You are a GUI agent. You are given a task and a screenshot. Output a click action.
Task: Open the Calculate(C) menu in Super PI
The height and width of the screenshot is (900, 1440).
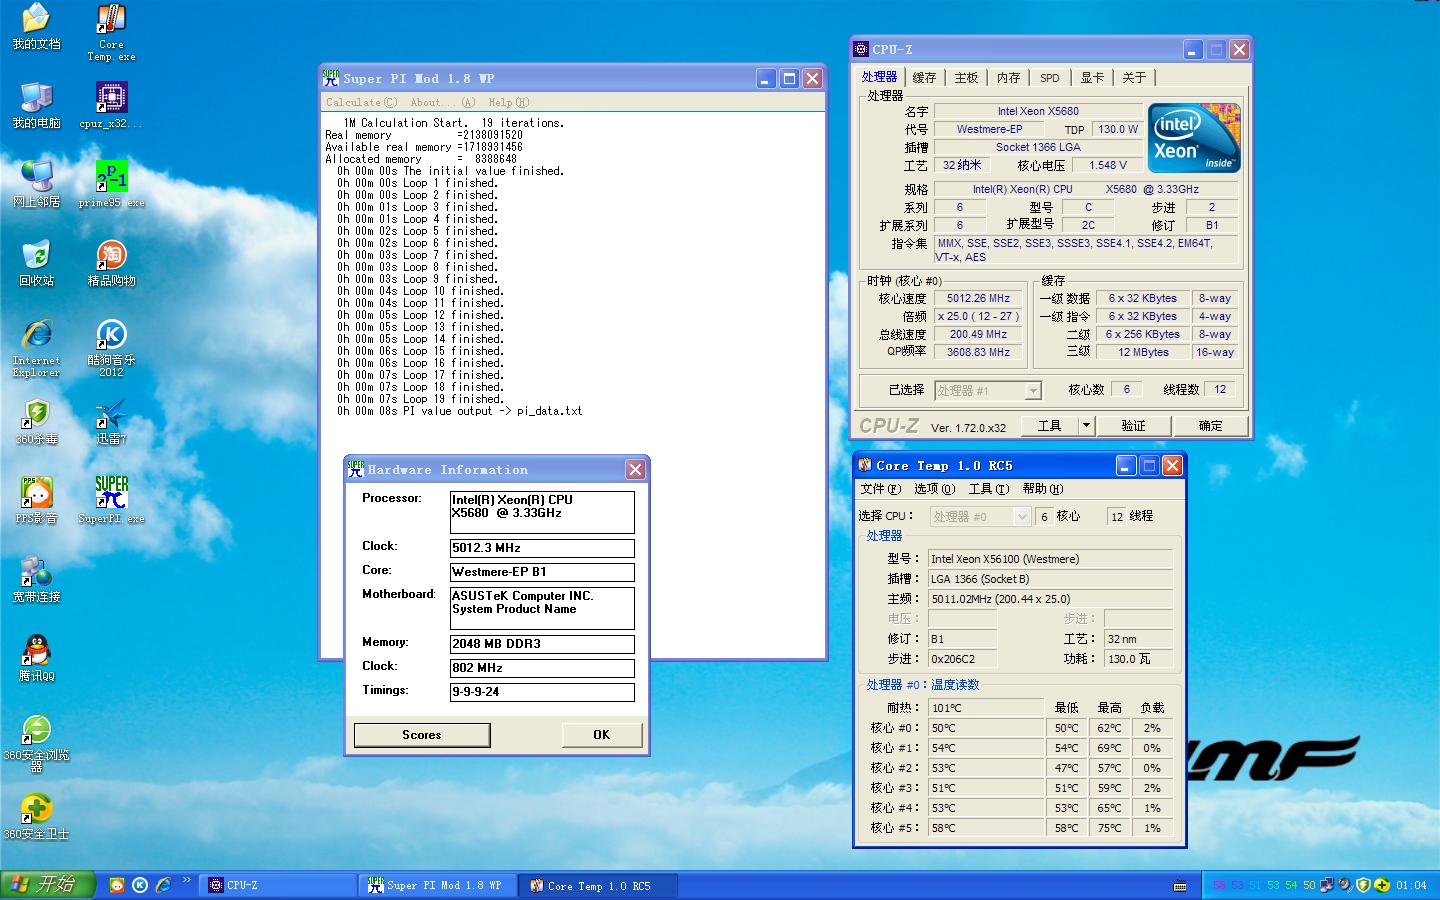click(x=361, y=102)
